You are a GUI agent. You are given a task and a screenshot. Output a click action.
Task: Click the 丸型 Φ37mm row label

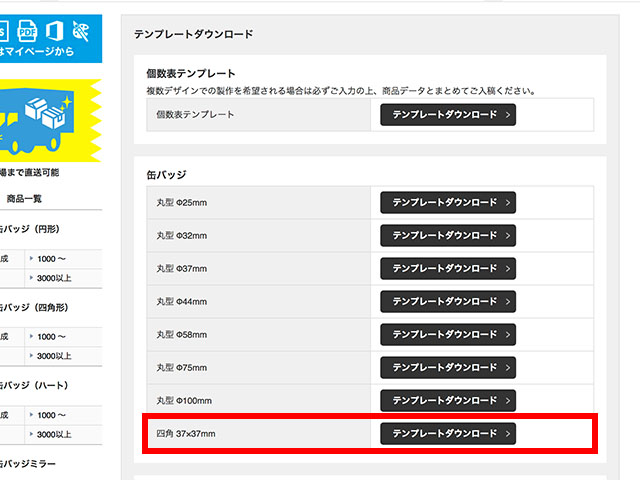(182, 269)
